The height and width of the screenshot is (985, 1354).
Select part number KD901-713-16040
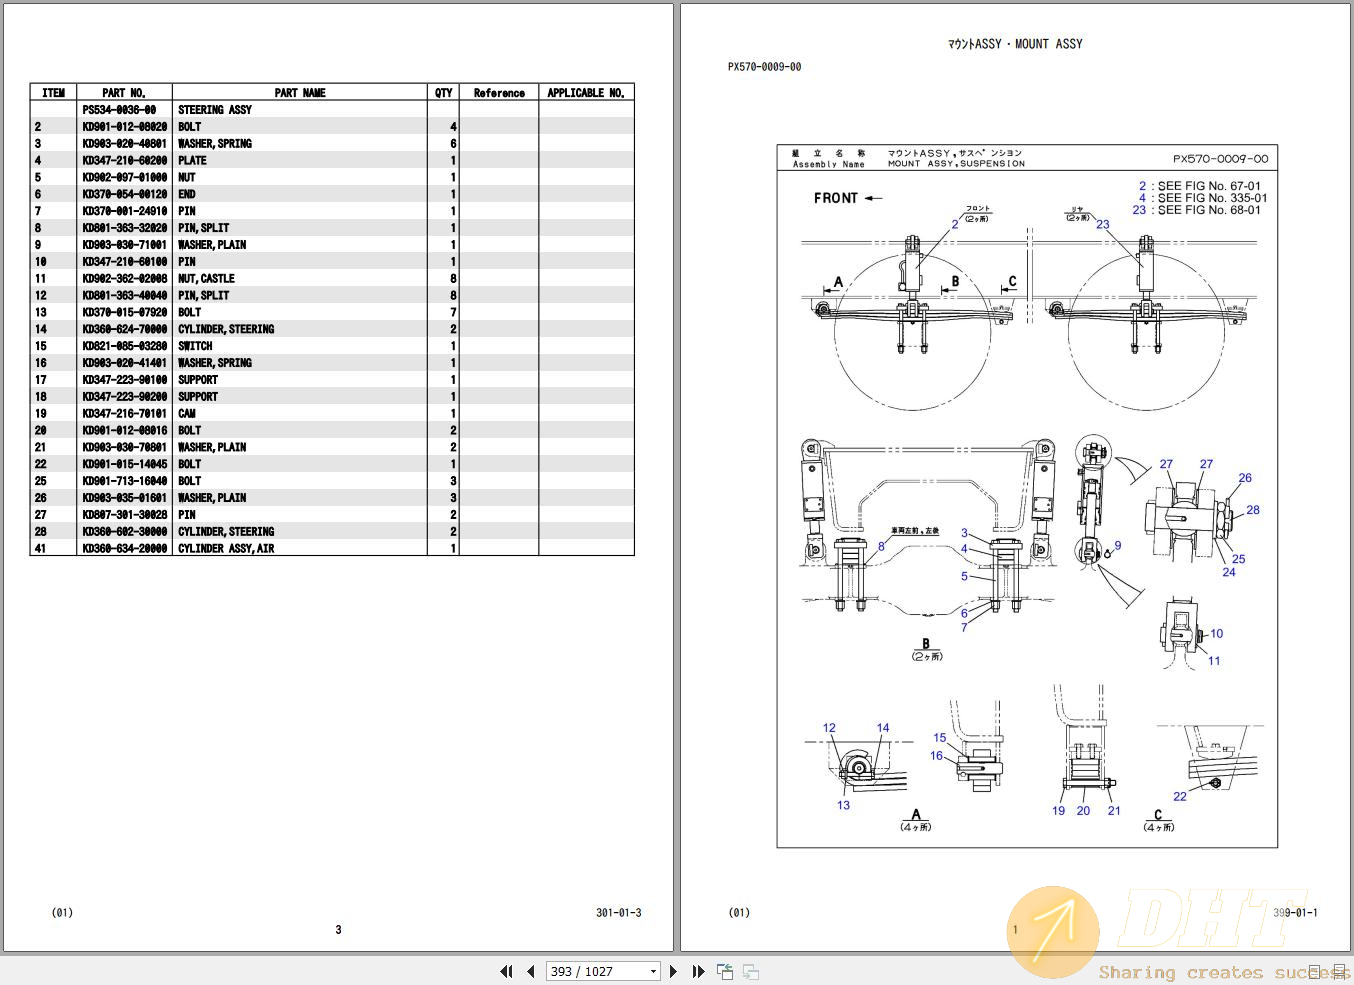tap(125, 481)
